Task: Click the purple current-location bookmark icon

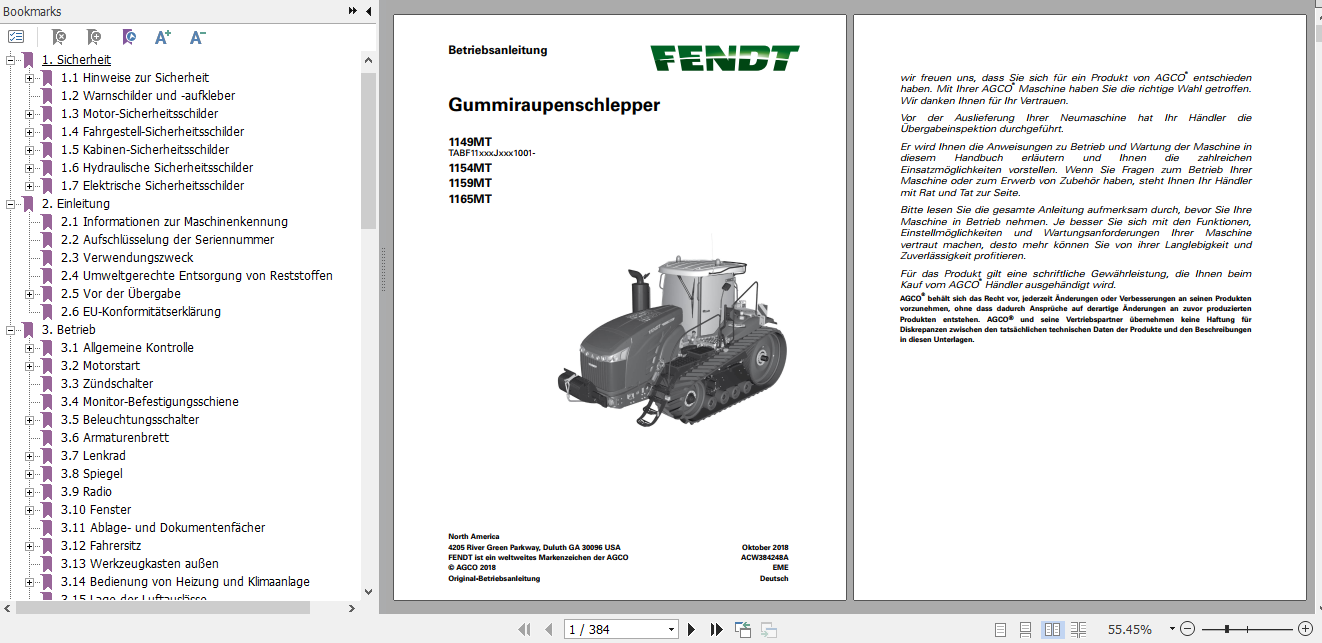Action: (x=129, y=37)
